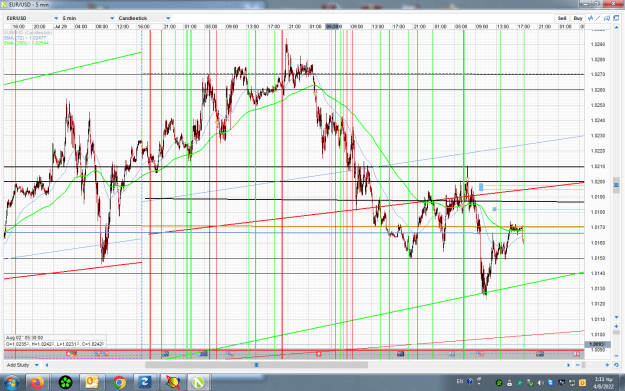Open the planet globe taskbar app
This screenshot has width=625, height=391.
pyautogui.click(x=173, y=383)
